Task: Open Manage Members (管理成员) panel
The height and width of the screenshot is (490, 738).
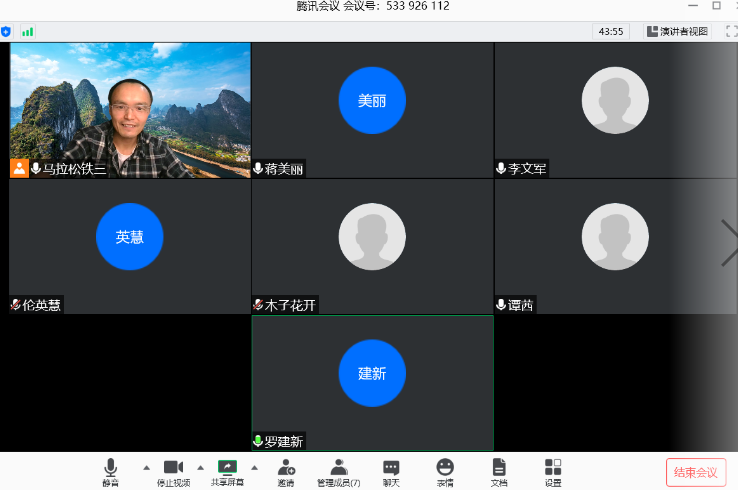Action: pos(339,468)
